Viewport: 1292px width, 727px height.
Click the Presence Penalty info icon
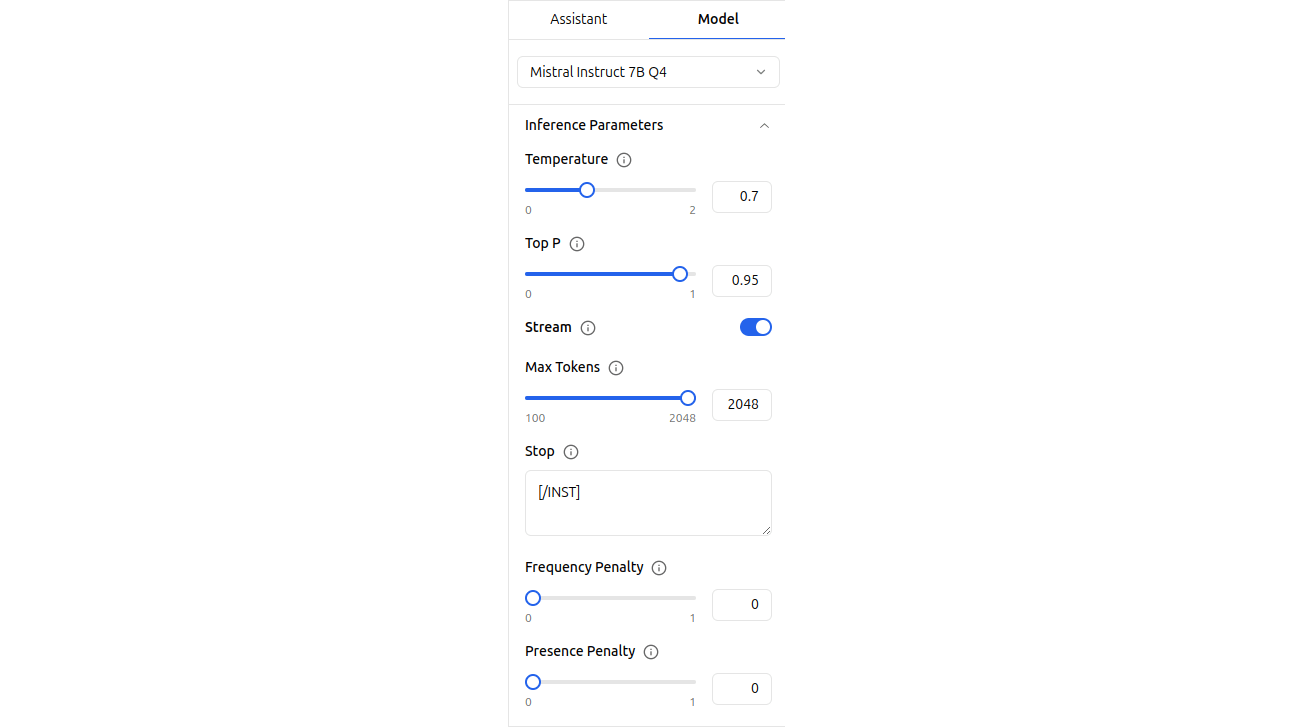(x=651, y=652)
